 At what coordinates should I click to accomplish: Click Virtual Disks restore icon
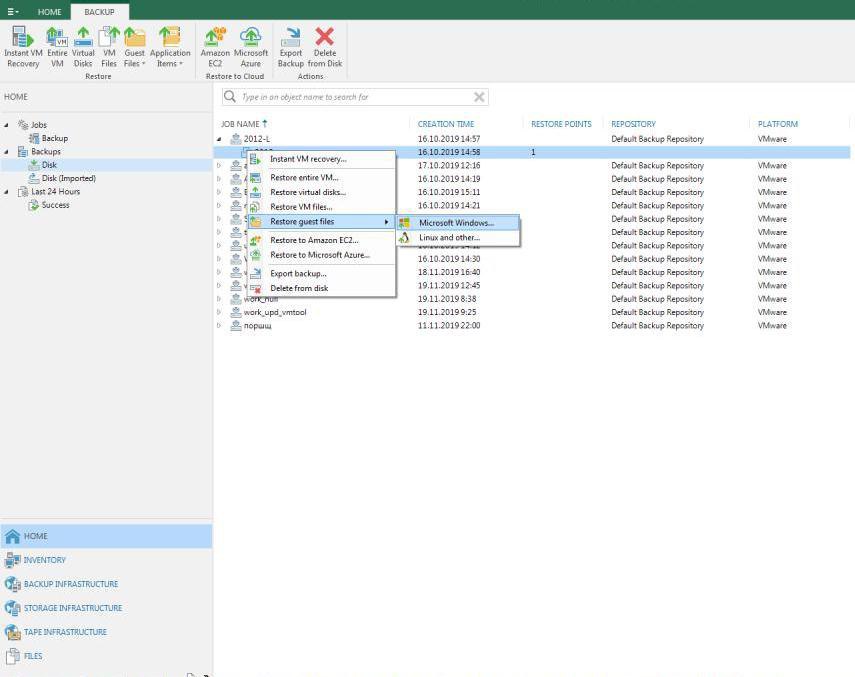(x=83, y=47)
